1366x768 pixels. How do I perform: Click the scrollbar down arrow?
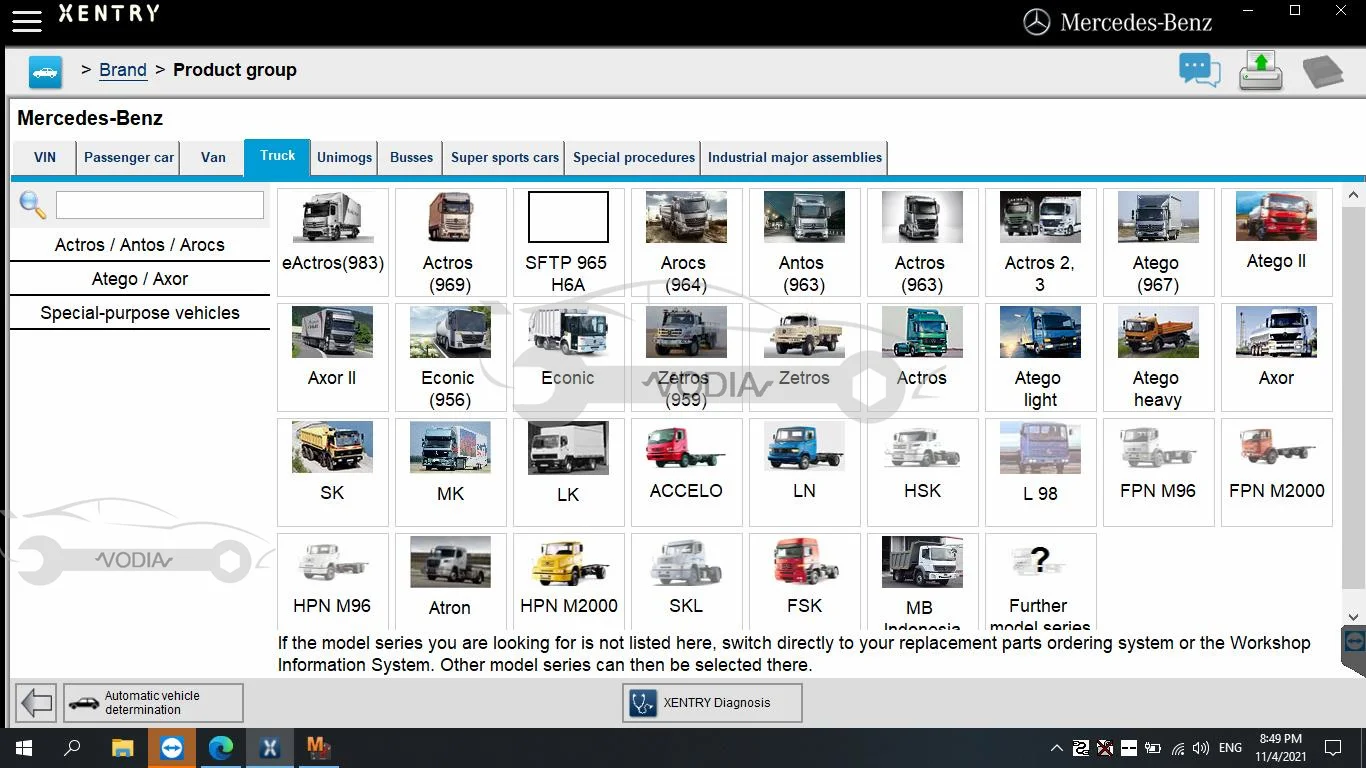(x=1354, y=617)
